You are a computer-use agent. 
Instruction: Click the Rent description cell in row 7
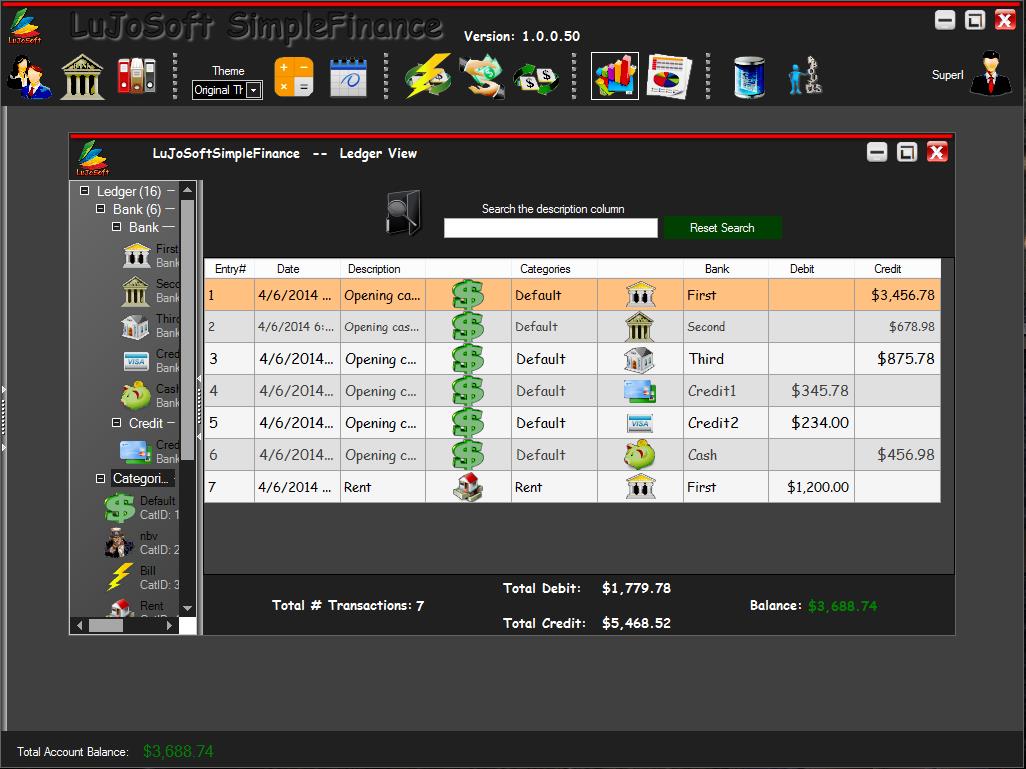pyautogui.click(x=383, y=488)
